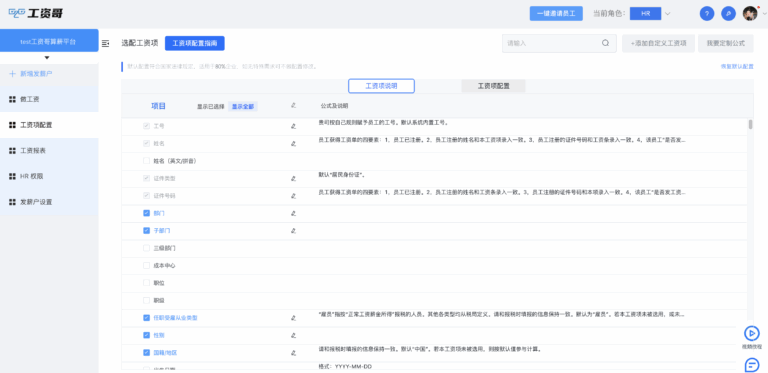Image resolution: width=768 pixels, height=373 pixels.
Task: Open 工资项配置 in the sidebar
Action: coord(49,125)
